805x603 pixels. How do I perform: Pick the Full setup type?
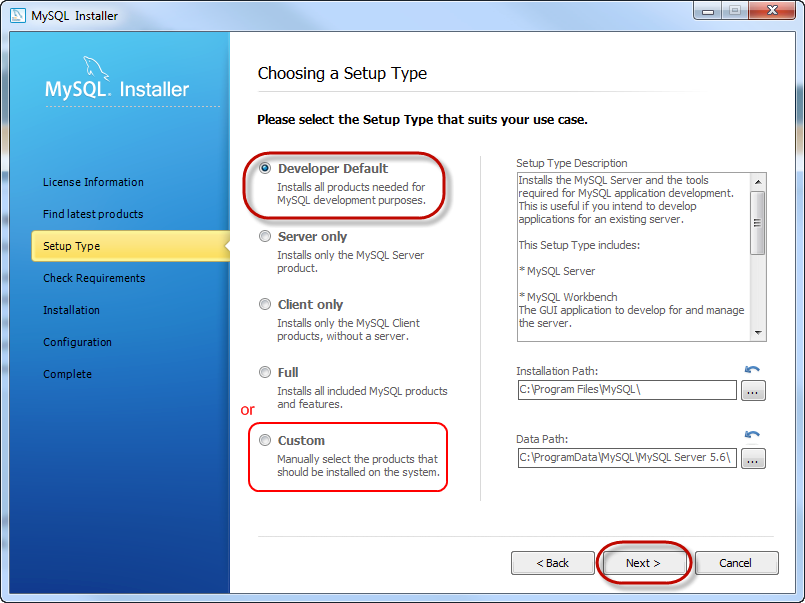coord(265,373)
